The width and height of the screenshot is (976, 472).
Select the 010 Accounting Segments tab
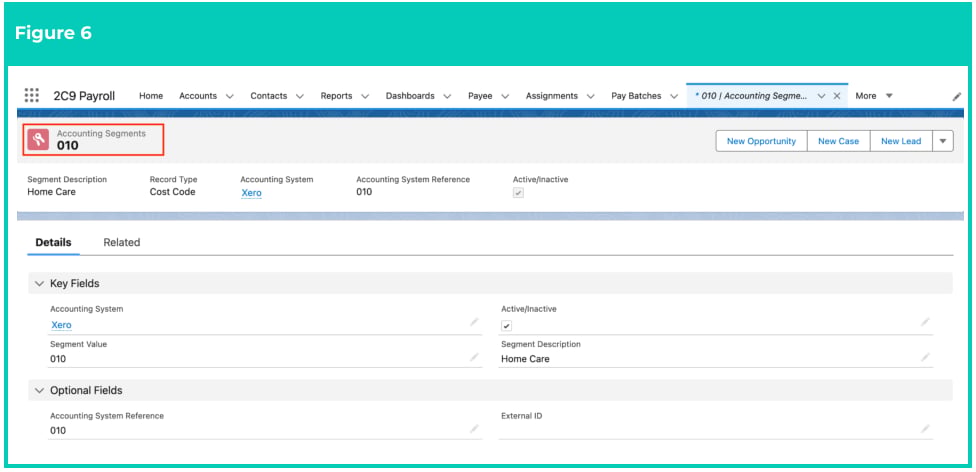coord(751,96)
